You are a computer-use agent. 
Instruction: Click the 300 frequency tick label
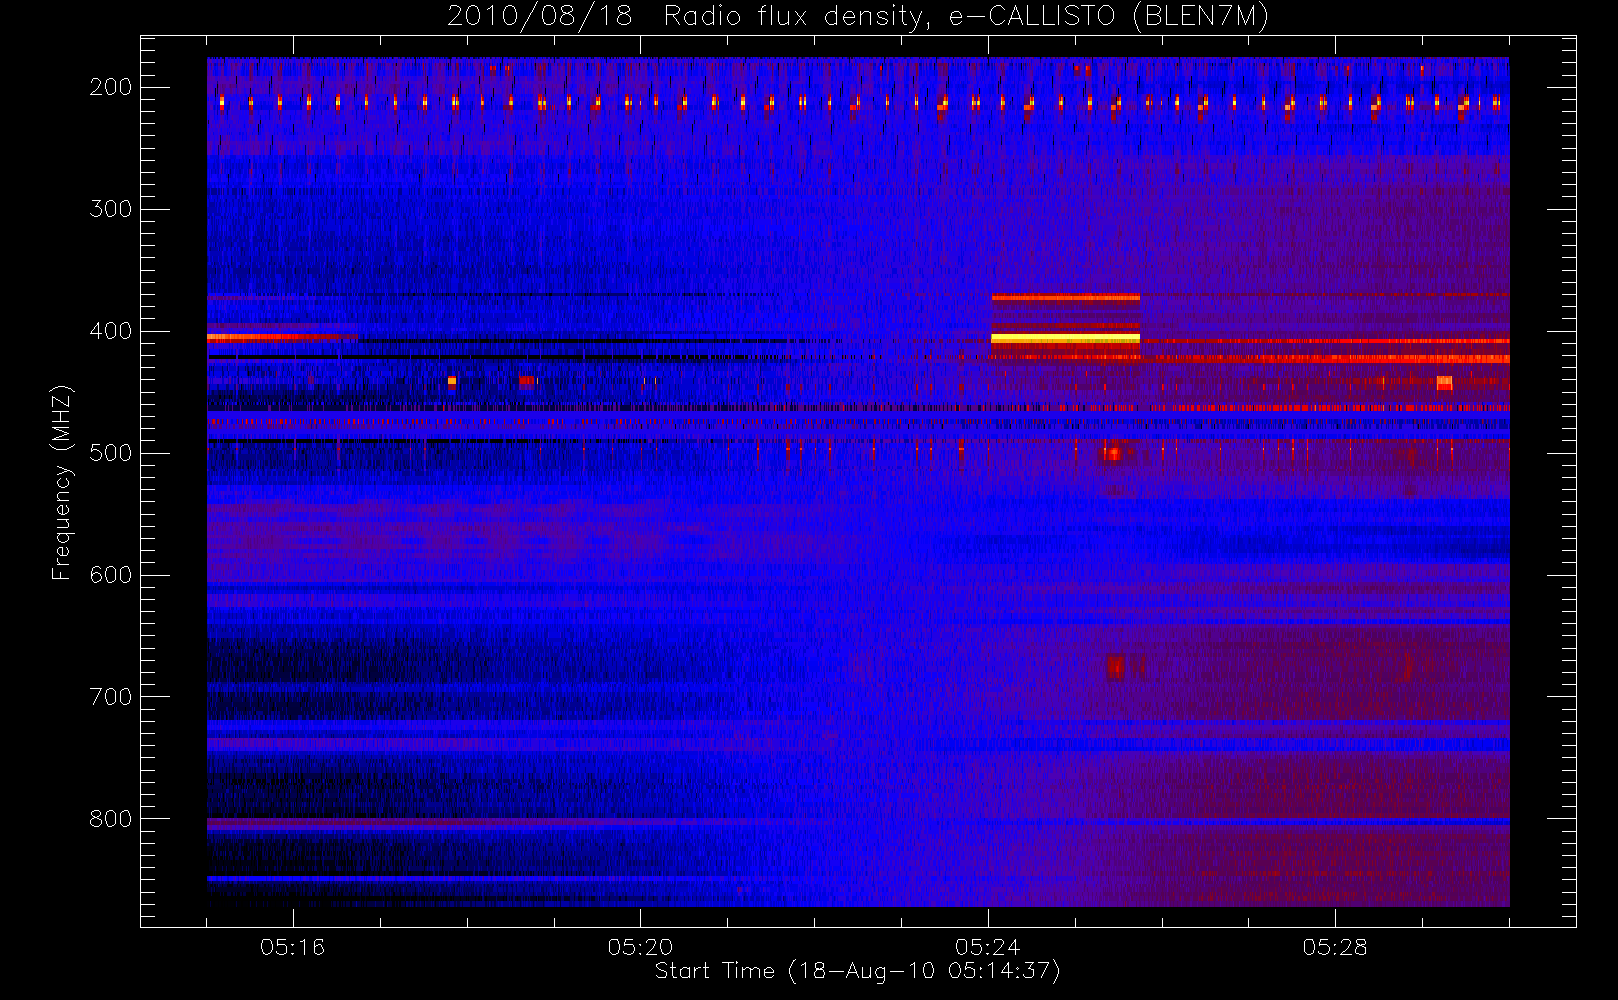[x=110, y=209]
